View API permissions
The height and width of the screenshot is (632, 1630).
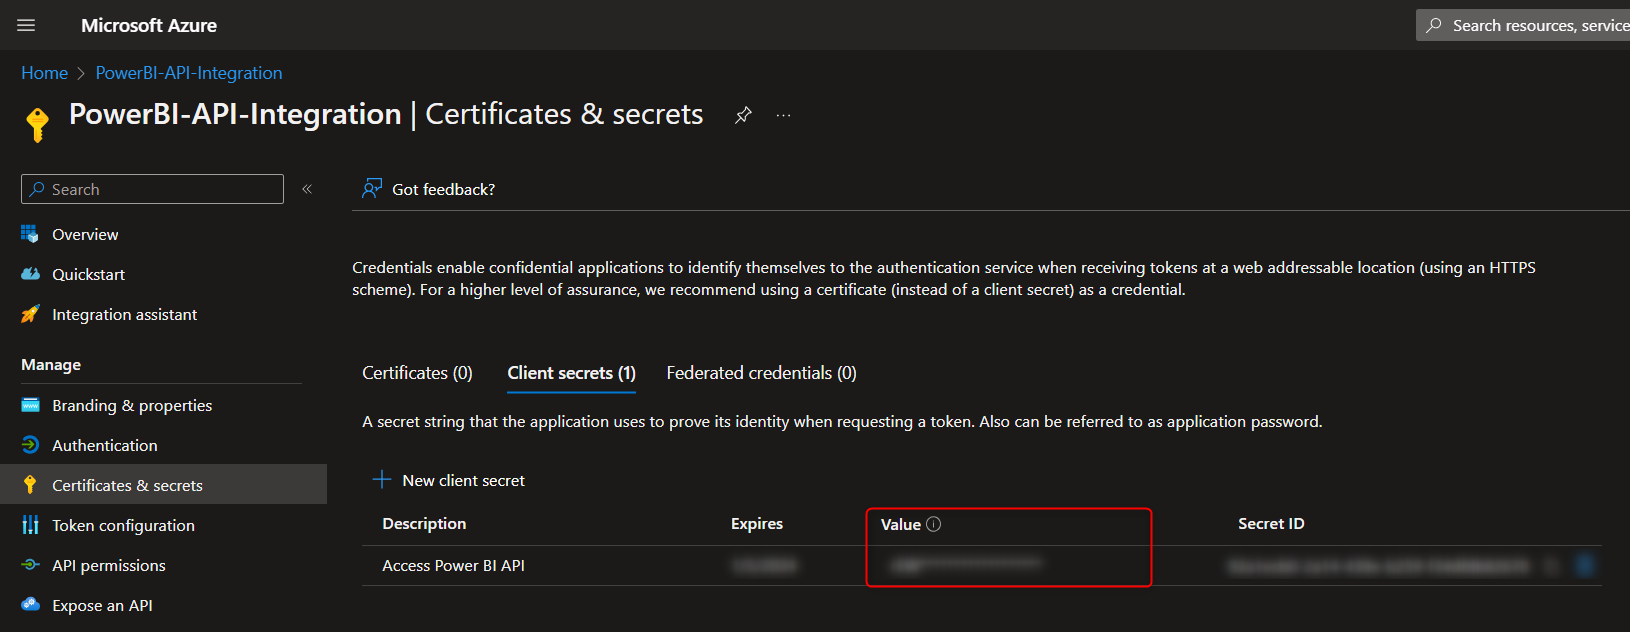(108, 564)
